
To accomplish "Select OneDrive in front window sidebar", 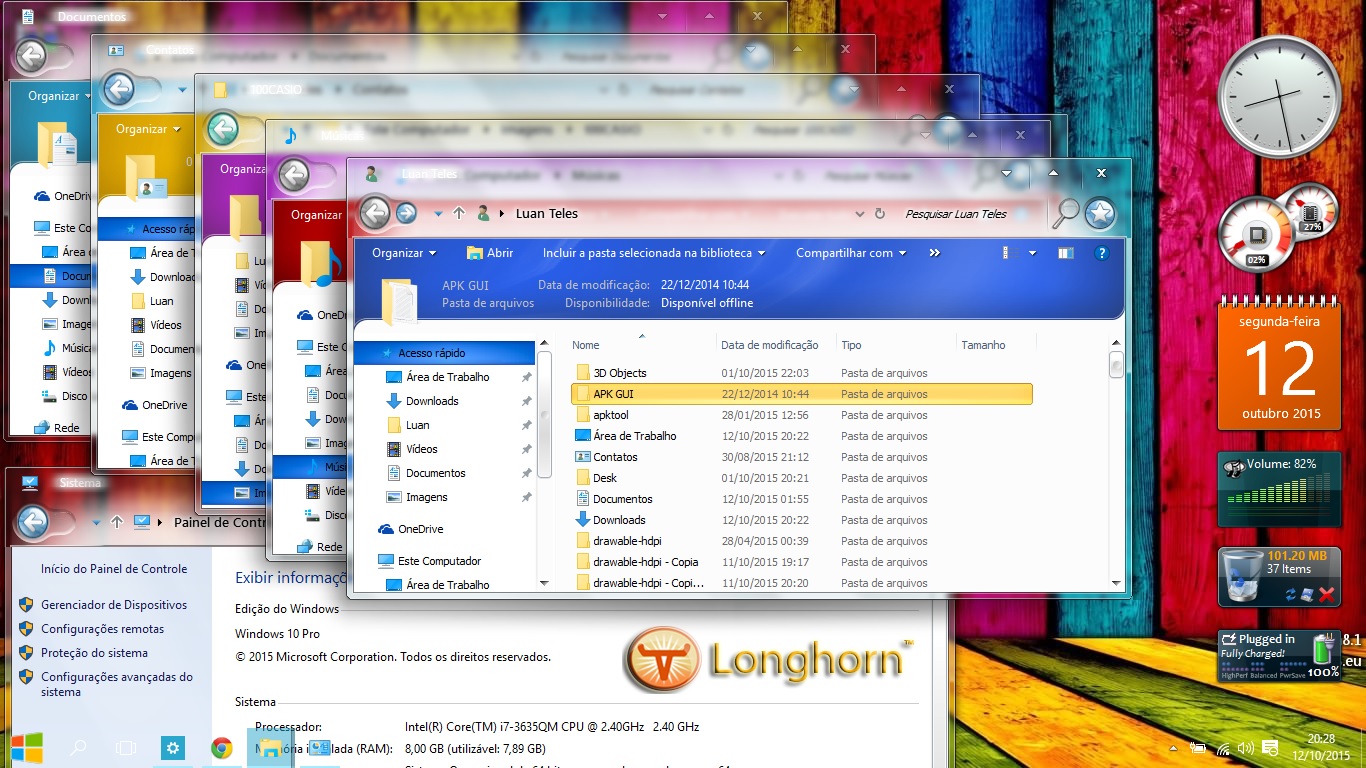I will (420, 529).
